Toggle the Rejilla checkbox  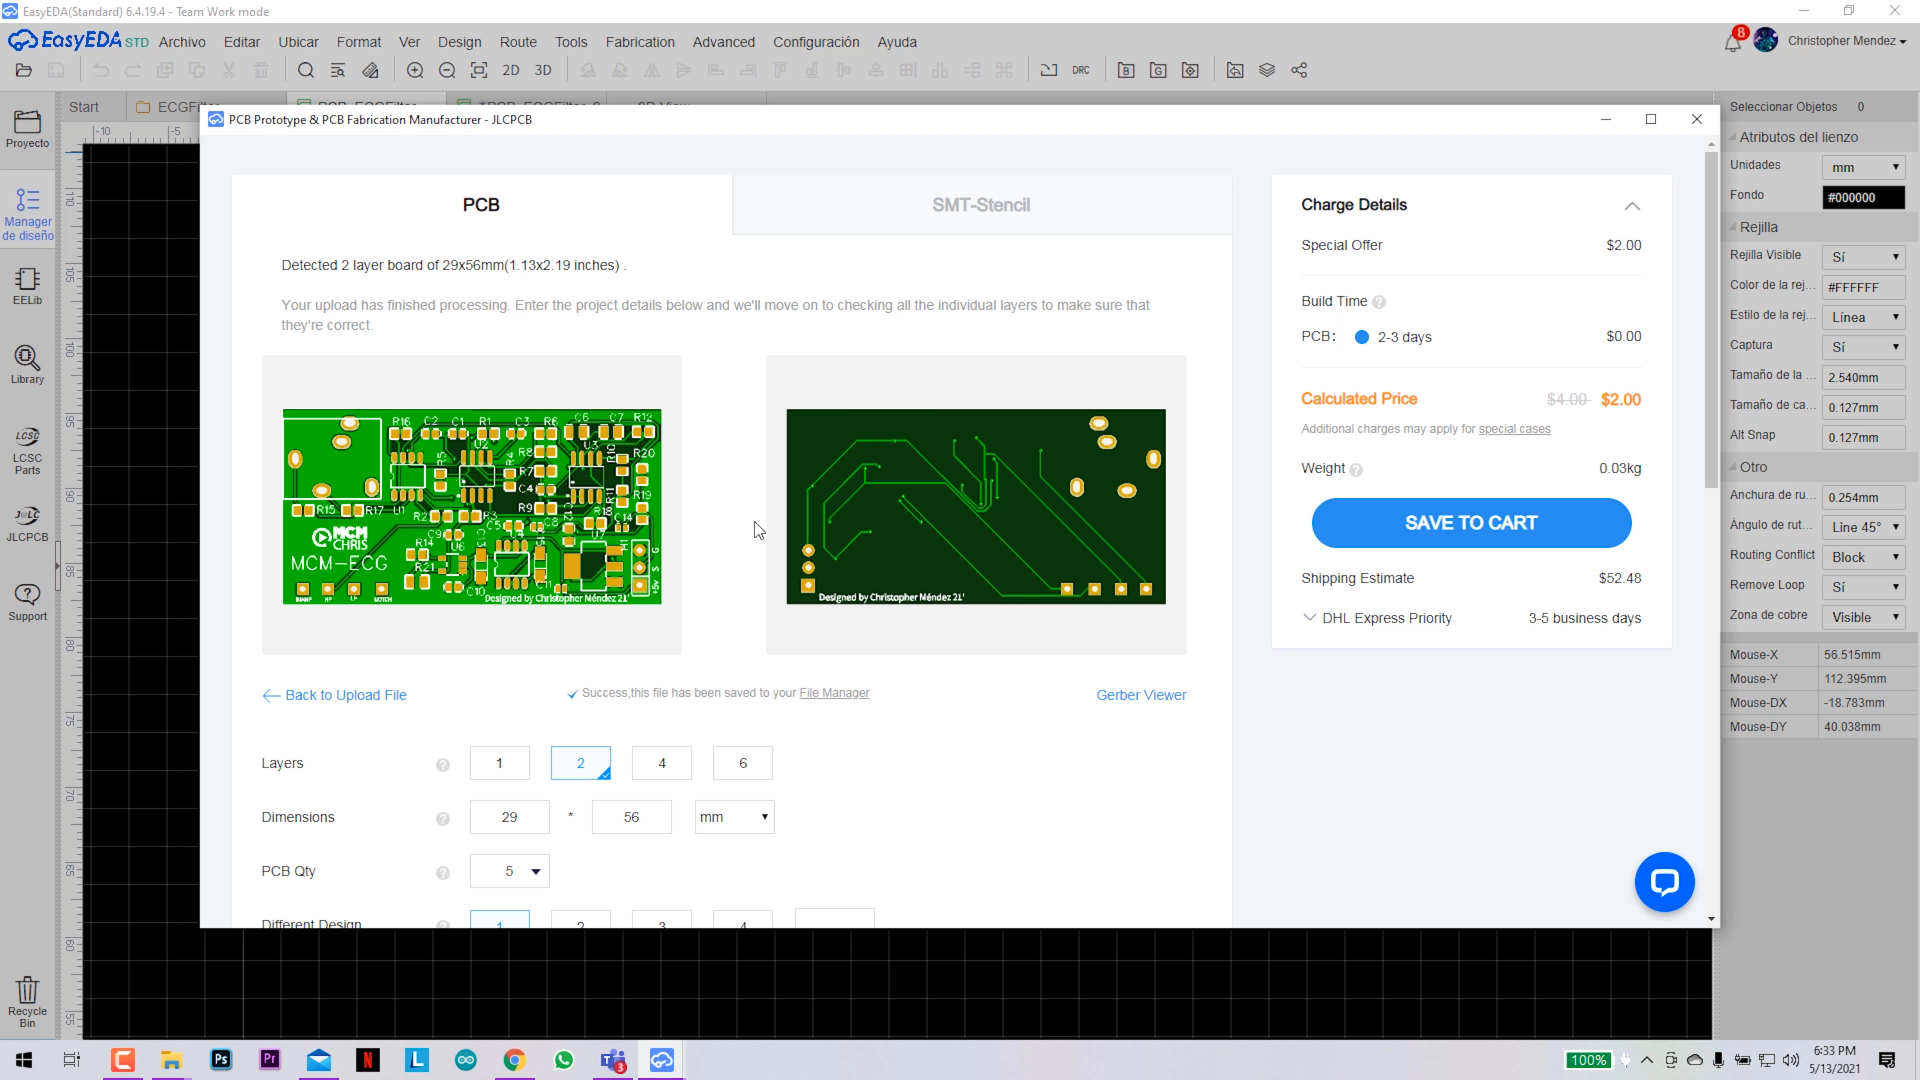[x=1734, y=225]
